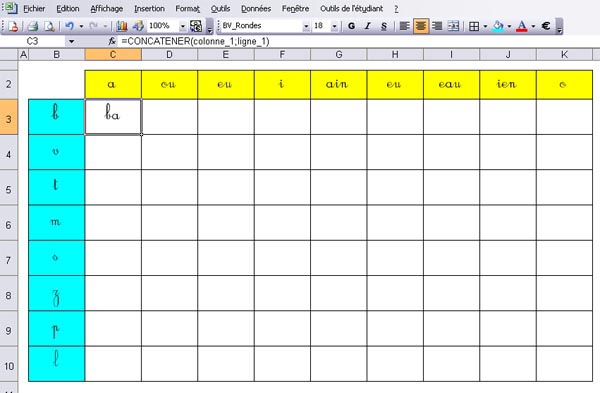Select column D header
Viewport: 600px width, 393px height.
[169, 55]
